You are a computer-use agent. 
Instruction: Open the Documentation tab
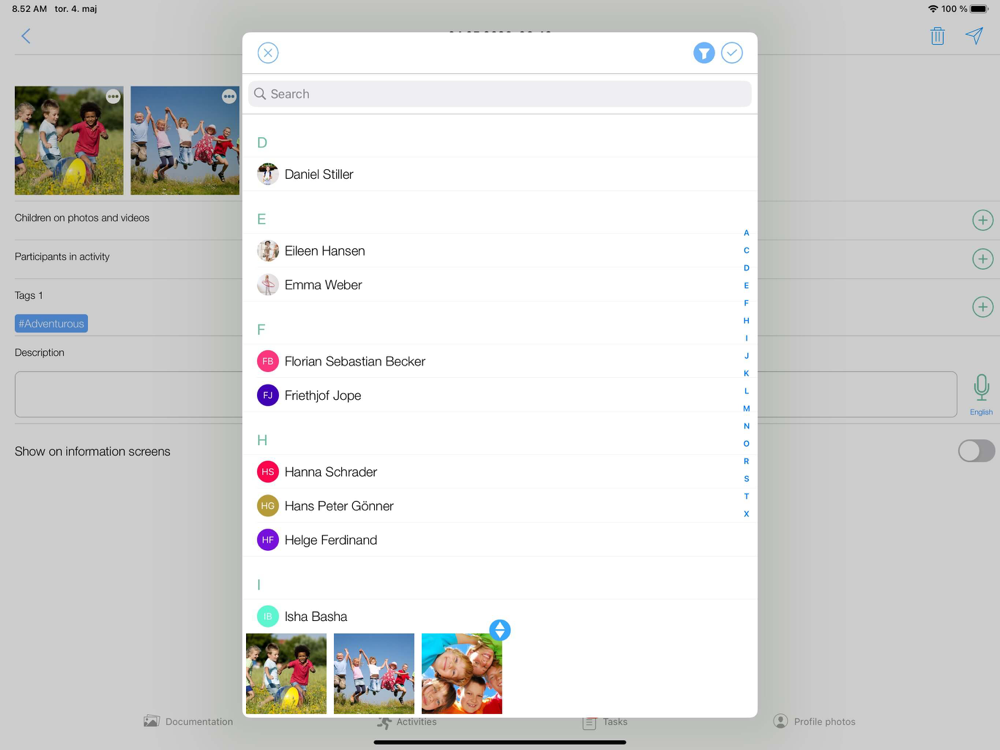pos(188,721)
